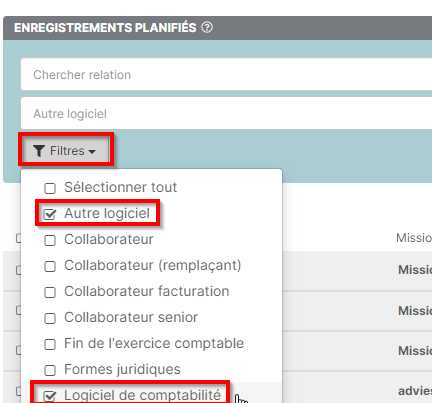Focus the Chercher relation search field
This screenshot has width=432, height=403.
226,74
